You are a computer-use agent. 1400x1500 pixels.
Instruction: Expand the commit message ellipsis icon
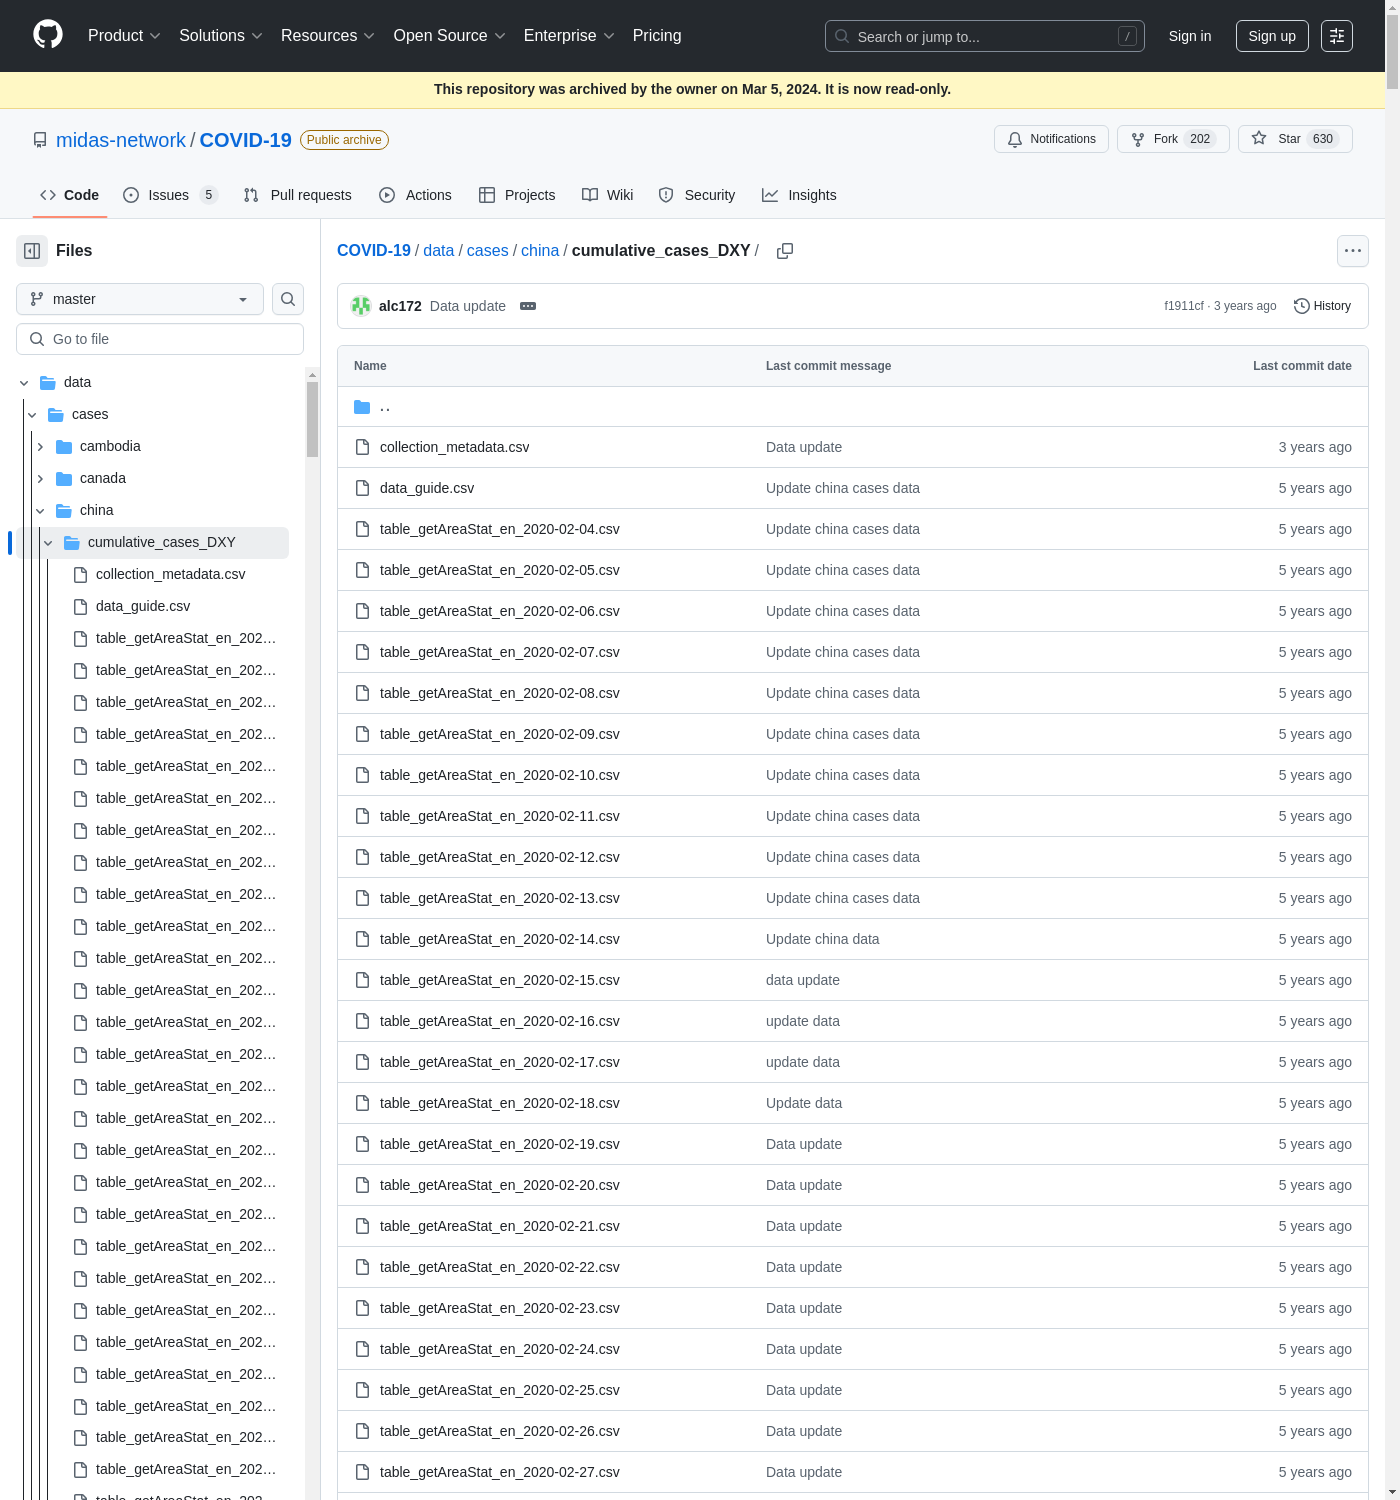(528, 306)
